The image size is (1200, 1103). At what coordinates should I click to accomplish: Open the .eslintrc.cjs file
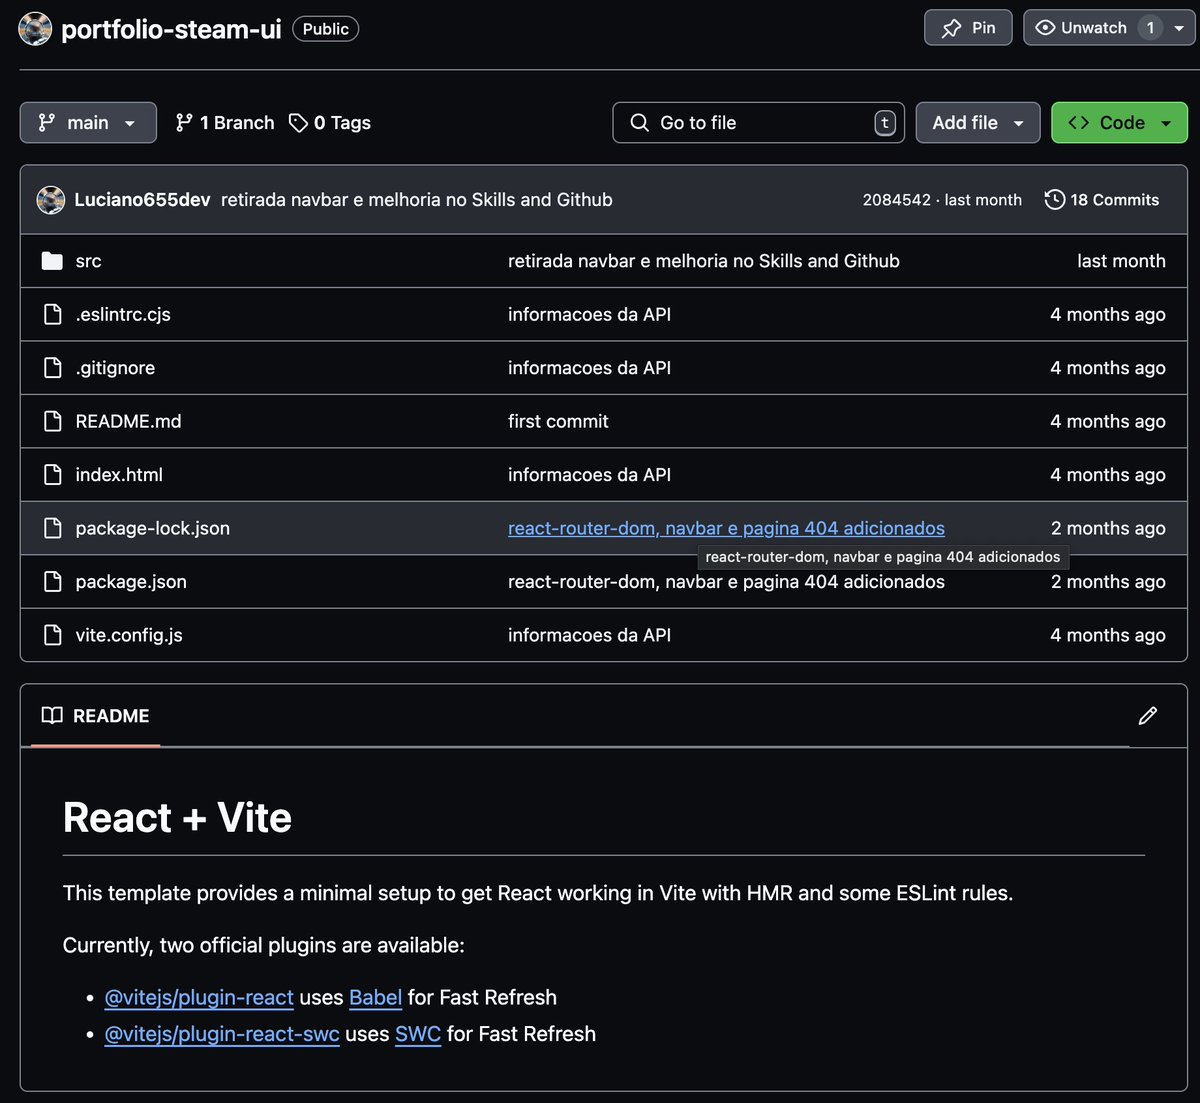(x=123, y=315)
